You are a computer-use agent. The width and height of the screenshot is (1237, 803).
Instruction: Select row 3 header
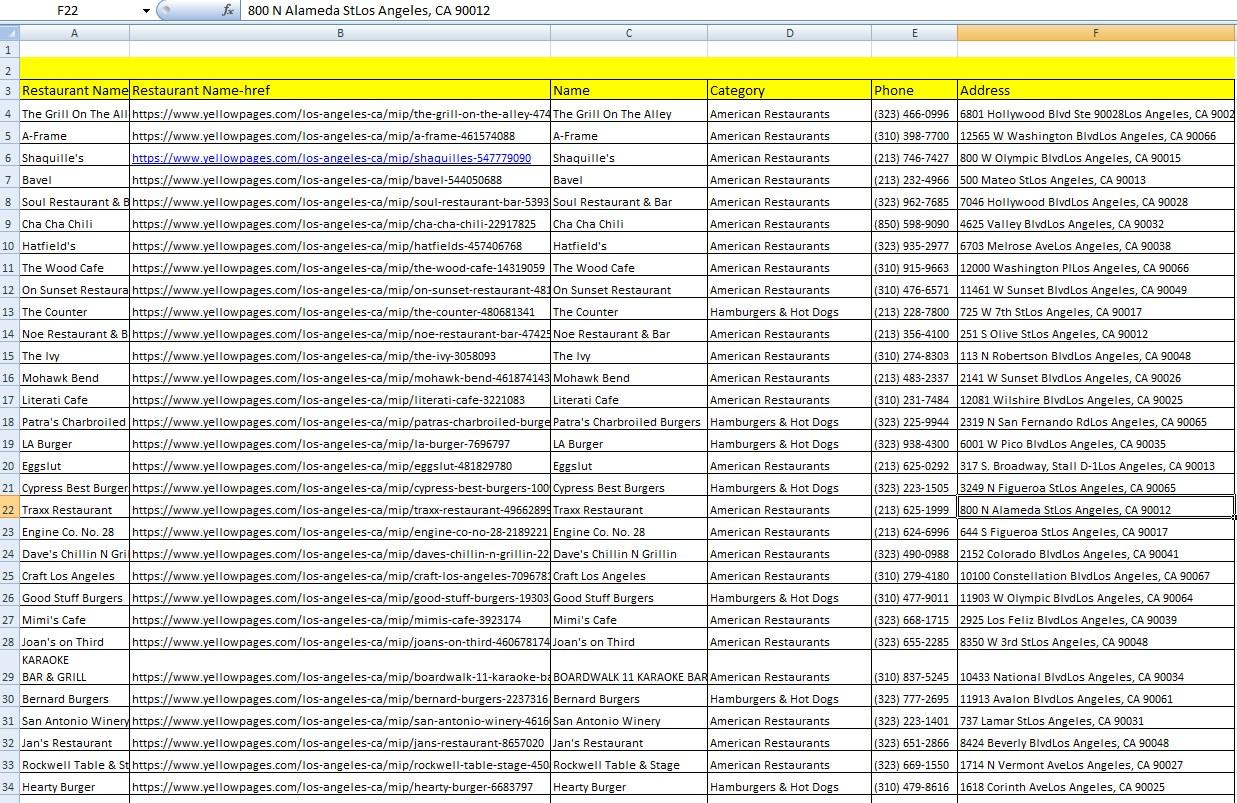click(x=10, y=90)
